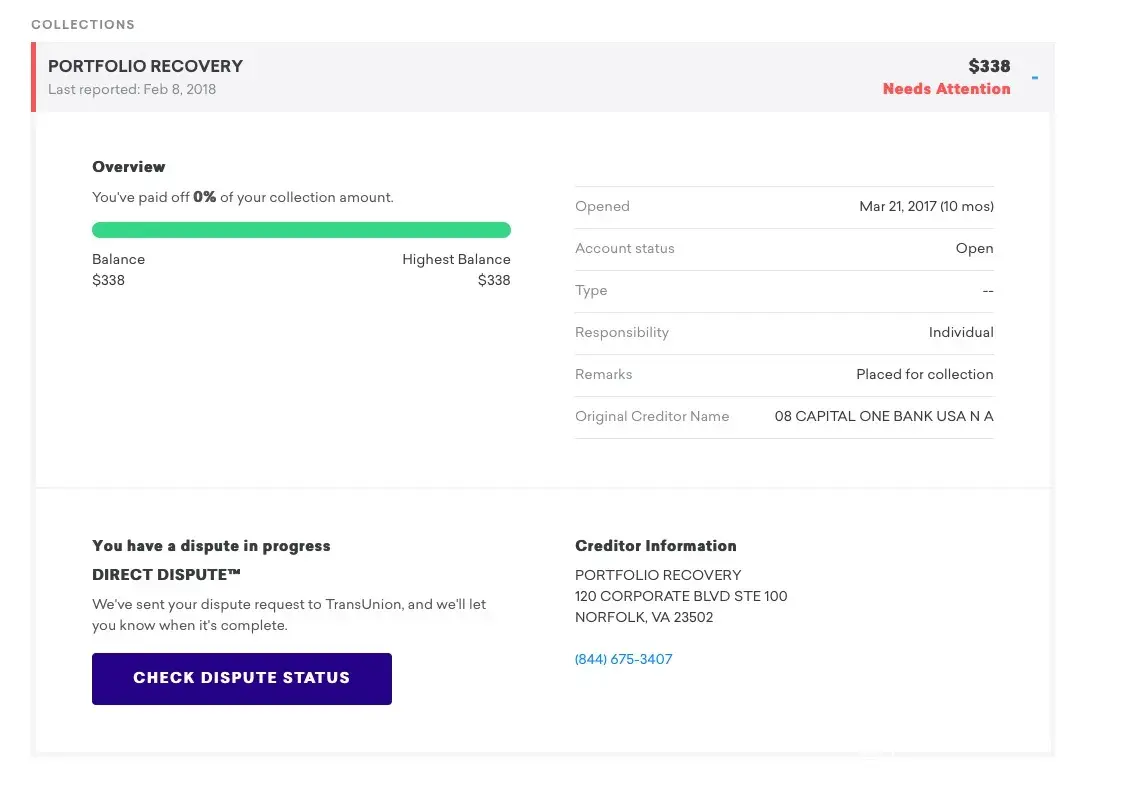Click the CHECK DISPUTE STATUS button
The image size is (1121, 798).
[x=241, y=678]
